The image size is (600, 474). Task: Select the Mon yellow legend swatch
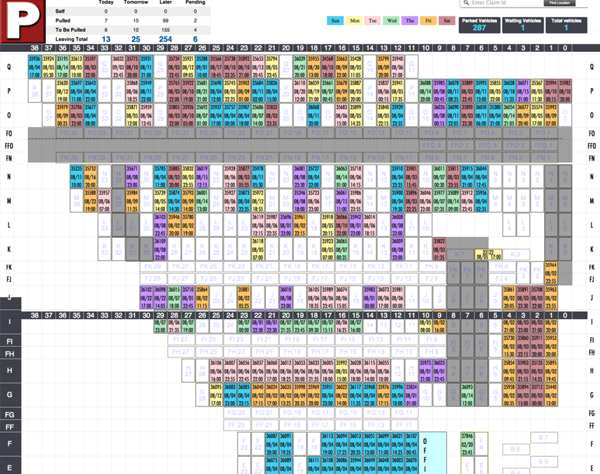click(354, 19)
